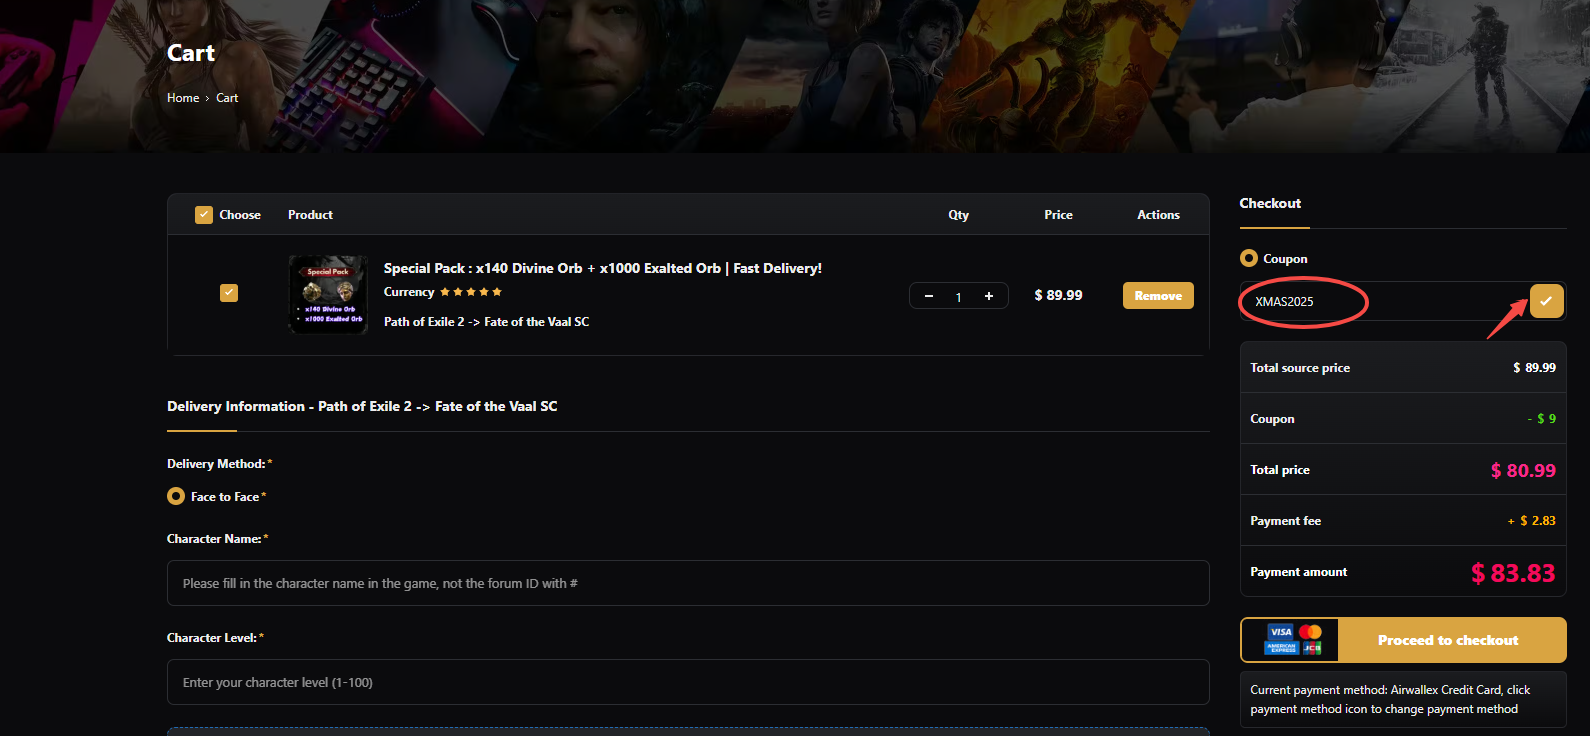
Task: Decrease quantity with the minus icon
Action: pyautogui.click(x=929, y=296)
